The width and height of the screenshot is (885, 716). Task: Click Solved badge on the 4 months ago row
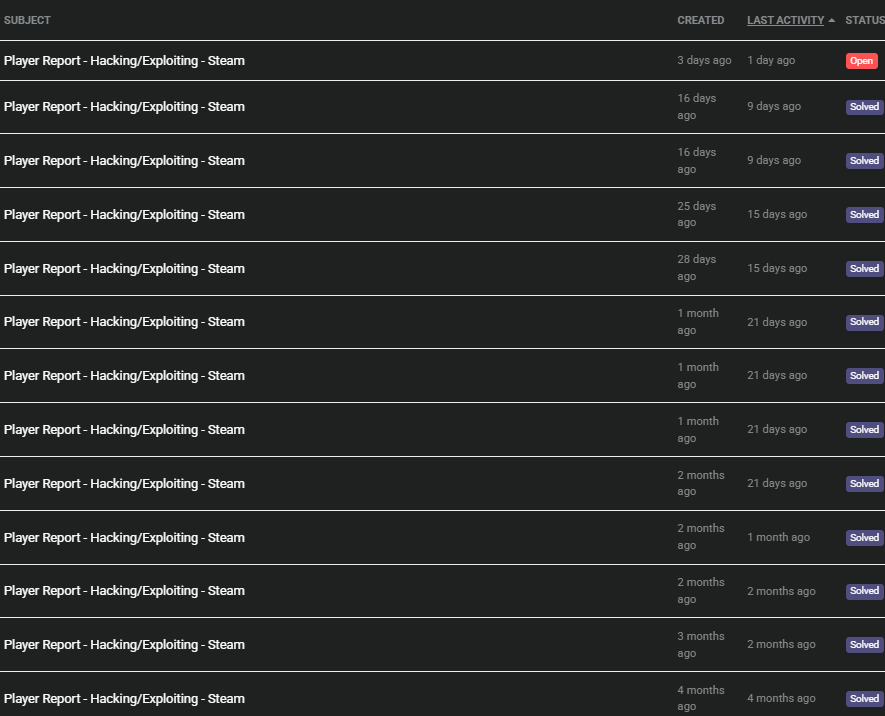click(x=864, y=699)
